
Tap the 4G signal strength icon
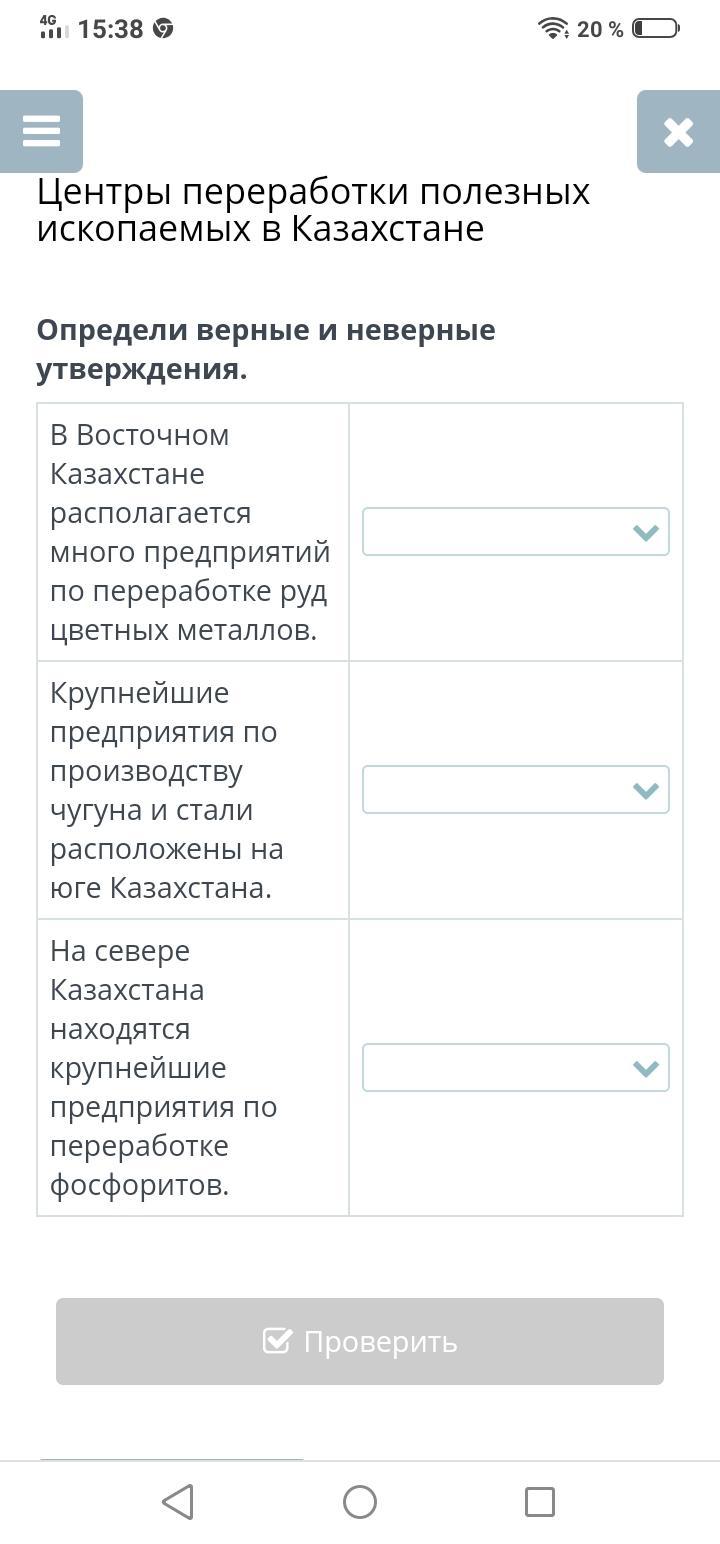point(54,27)
